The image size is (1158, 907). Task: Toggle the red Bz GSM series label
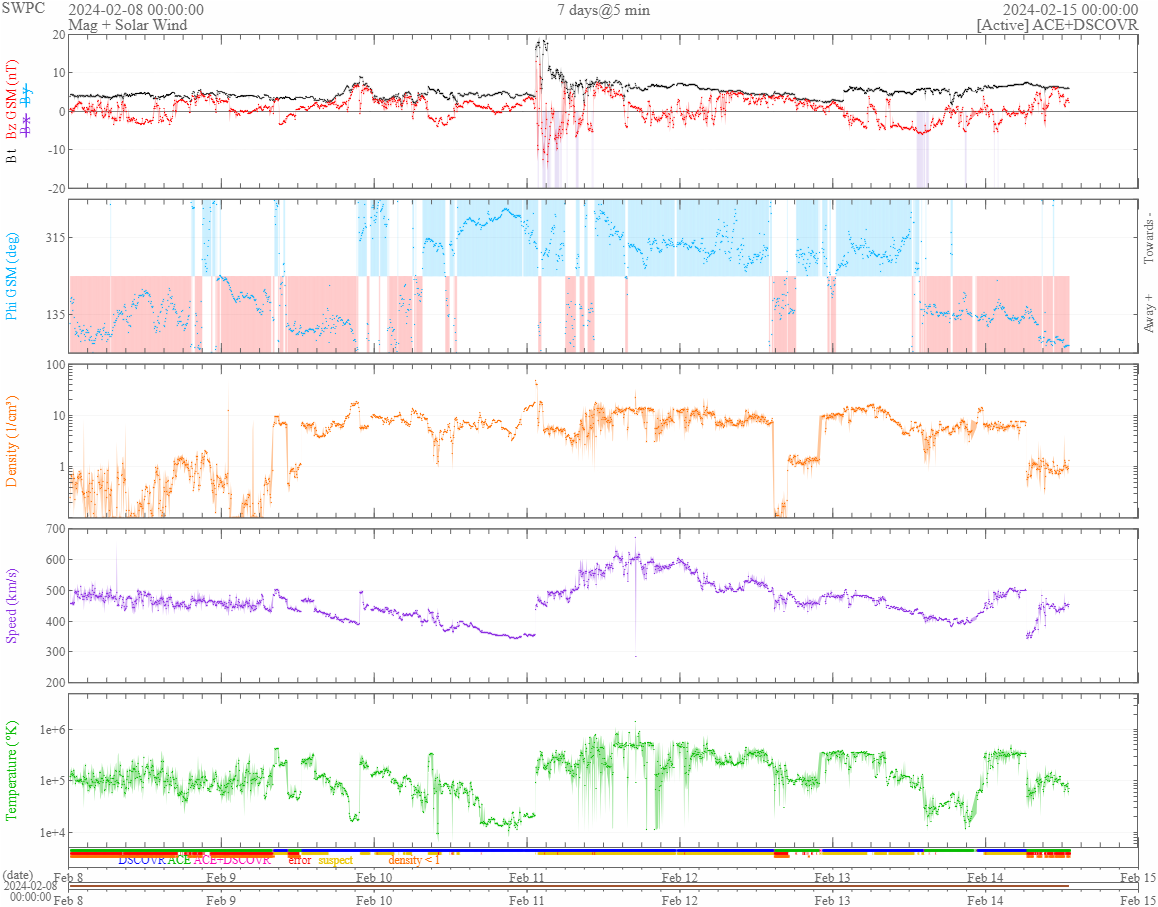point(13,102)
